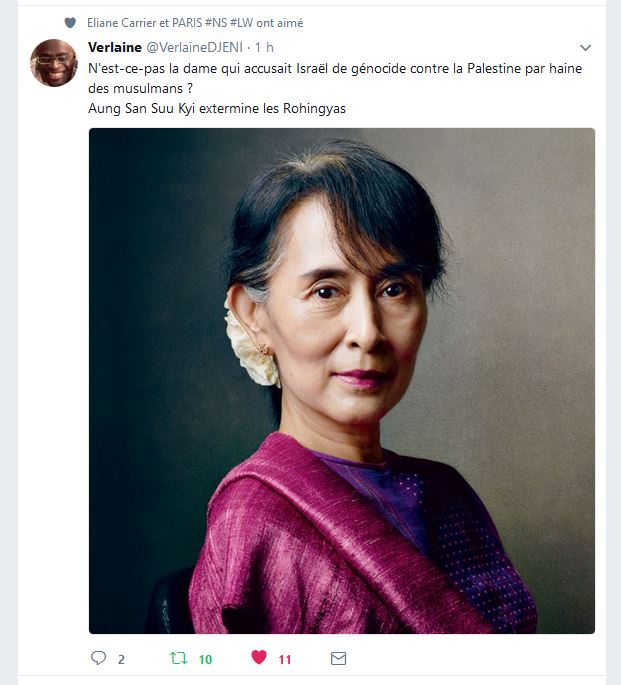
Task: Click the reply speech bubble icon
Action: point(98,658)
